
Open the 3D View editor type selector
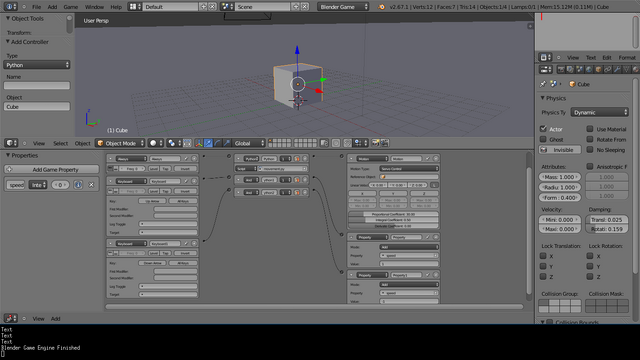pyautogui.click(x=11, y=143)
